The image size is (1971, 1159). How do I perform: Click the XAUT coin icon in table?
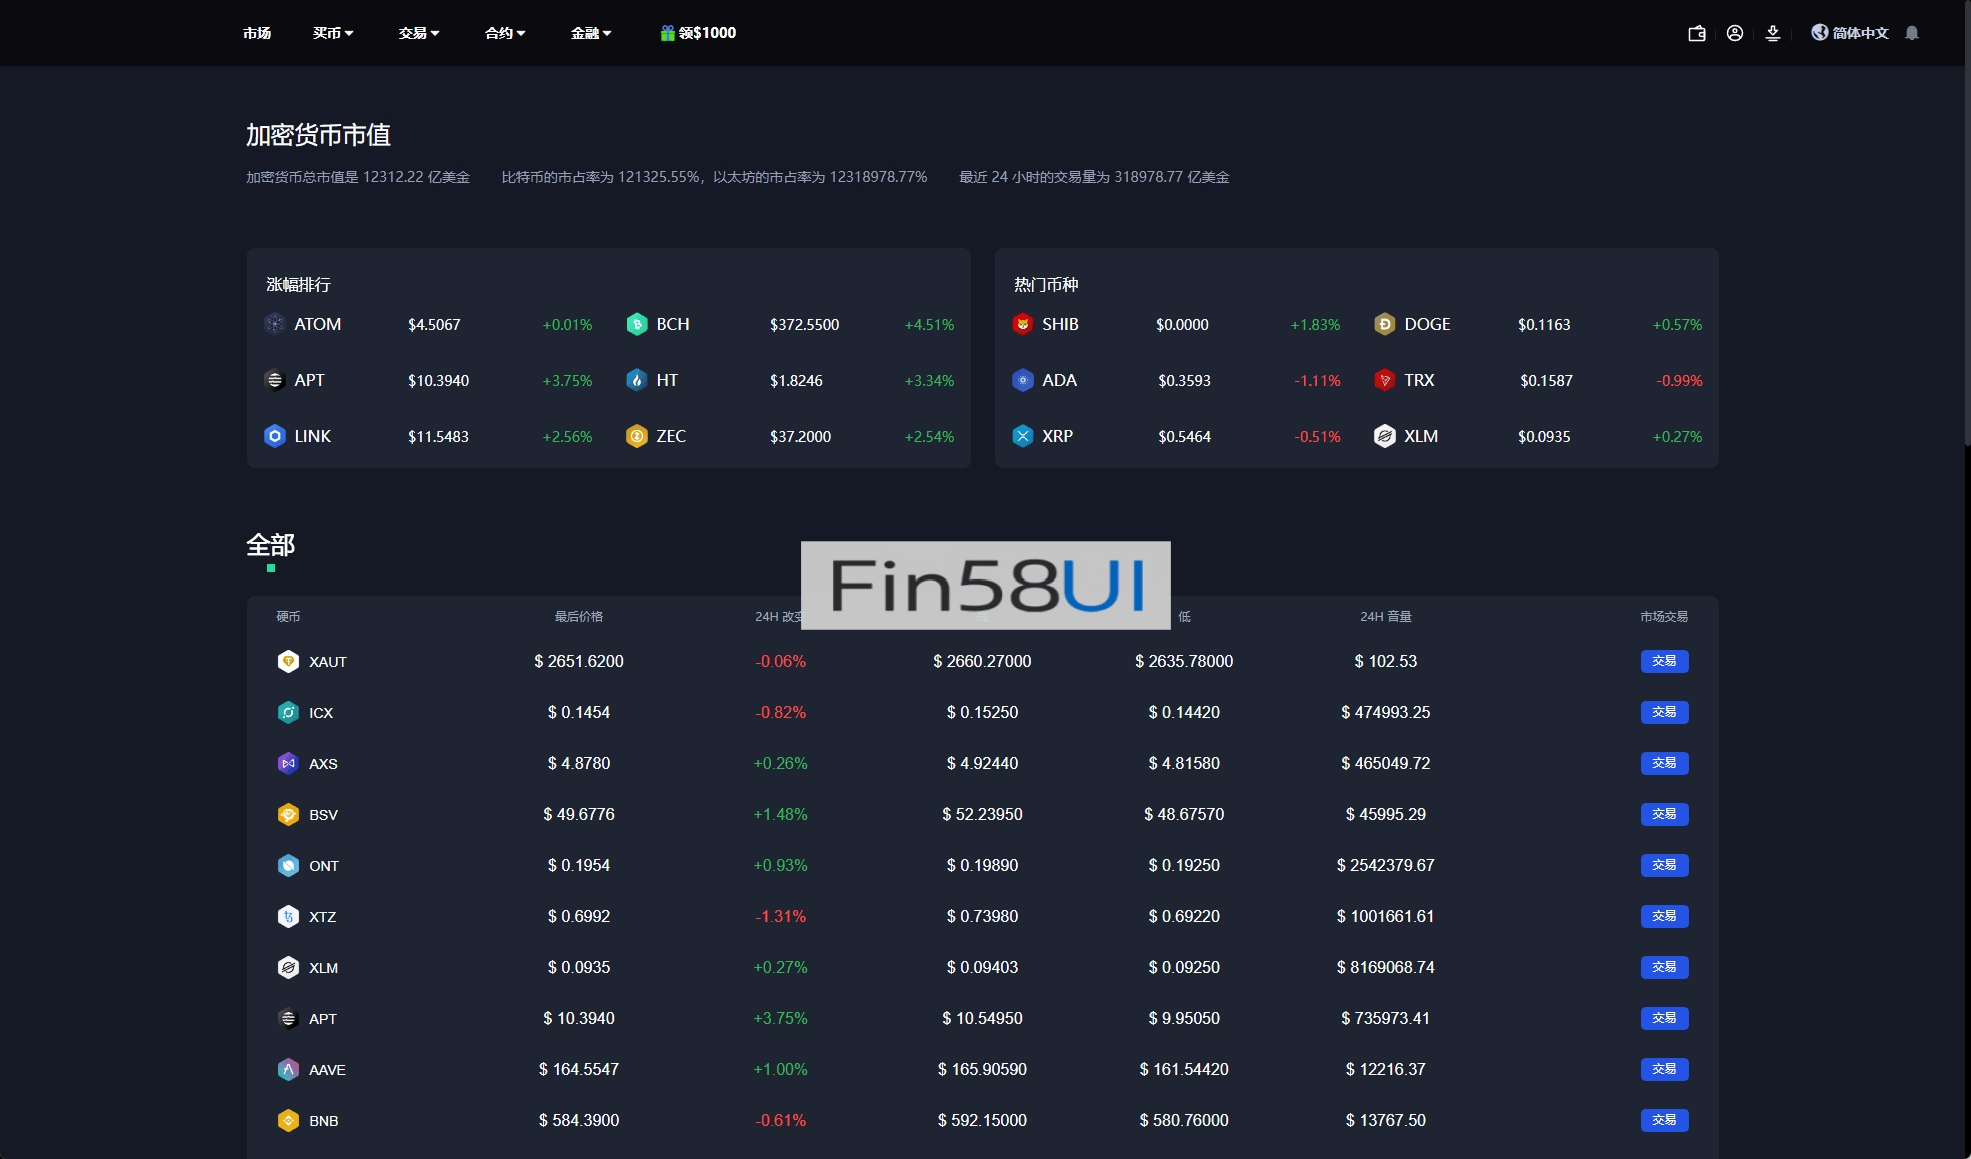(288, 661)
